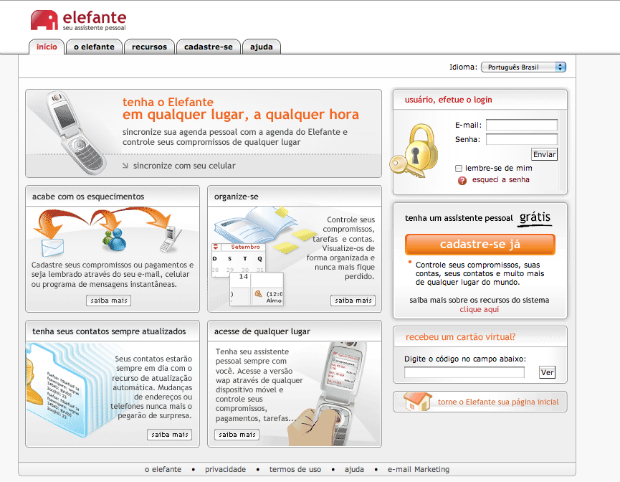The image size is (620, 482).
Task: Click footer link termos de uso
Action: pos(295,469)
